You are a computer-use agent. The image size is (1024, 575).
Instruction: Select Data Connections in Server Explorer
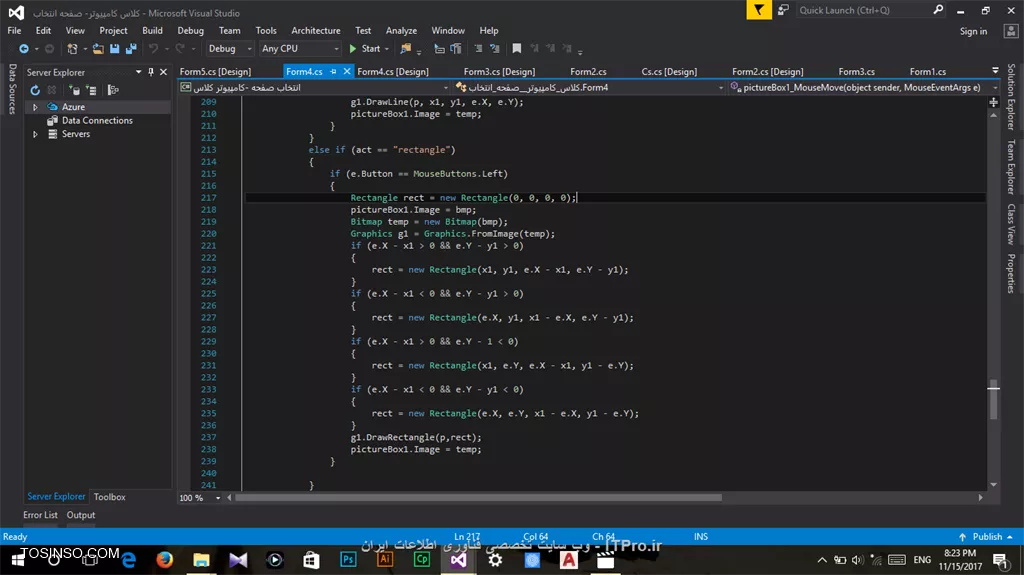pyautogui.click(x=97, y=120)
